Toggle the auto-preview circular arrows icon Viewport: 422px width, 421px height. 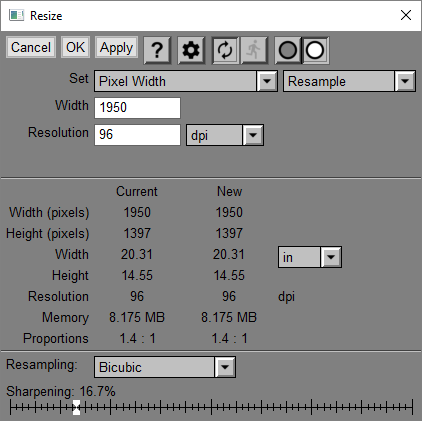coord(225,50)
